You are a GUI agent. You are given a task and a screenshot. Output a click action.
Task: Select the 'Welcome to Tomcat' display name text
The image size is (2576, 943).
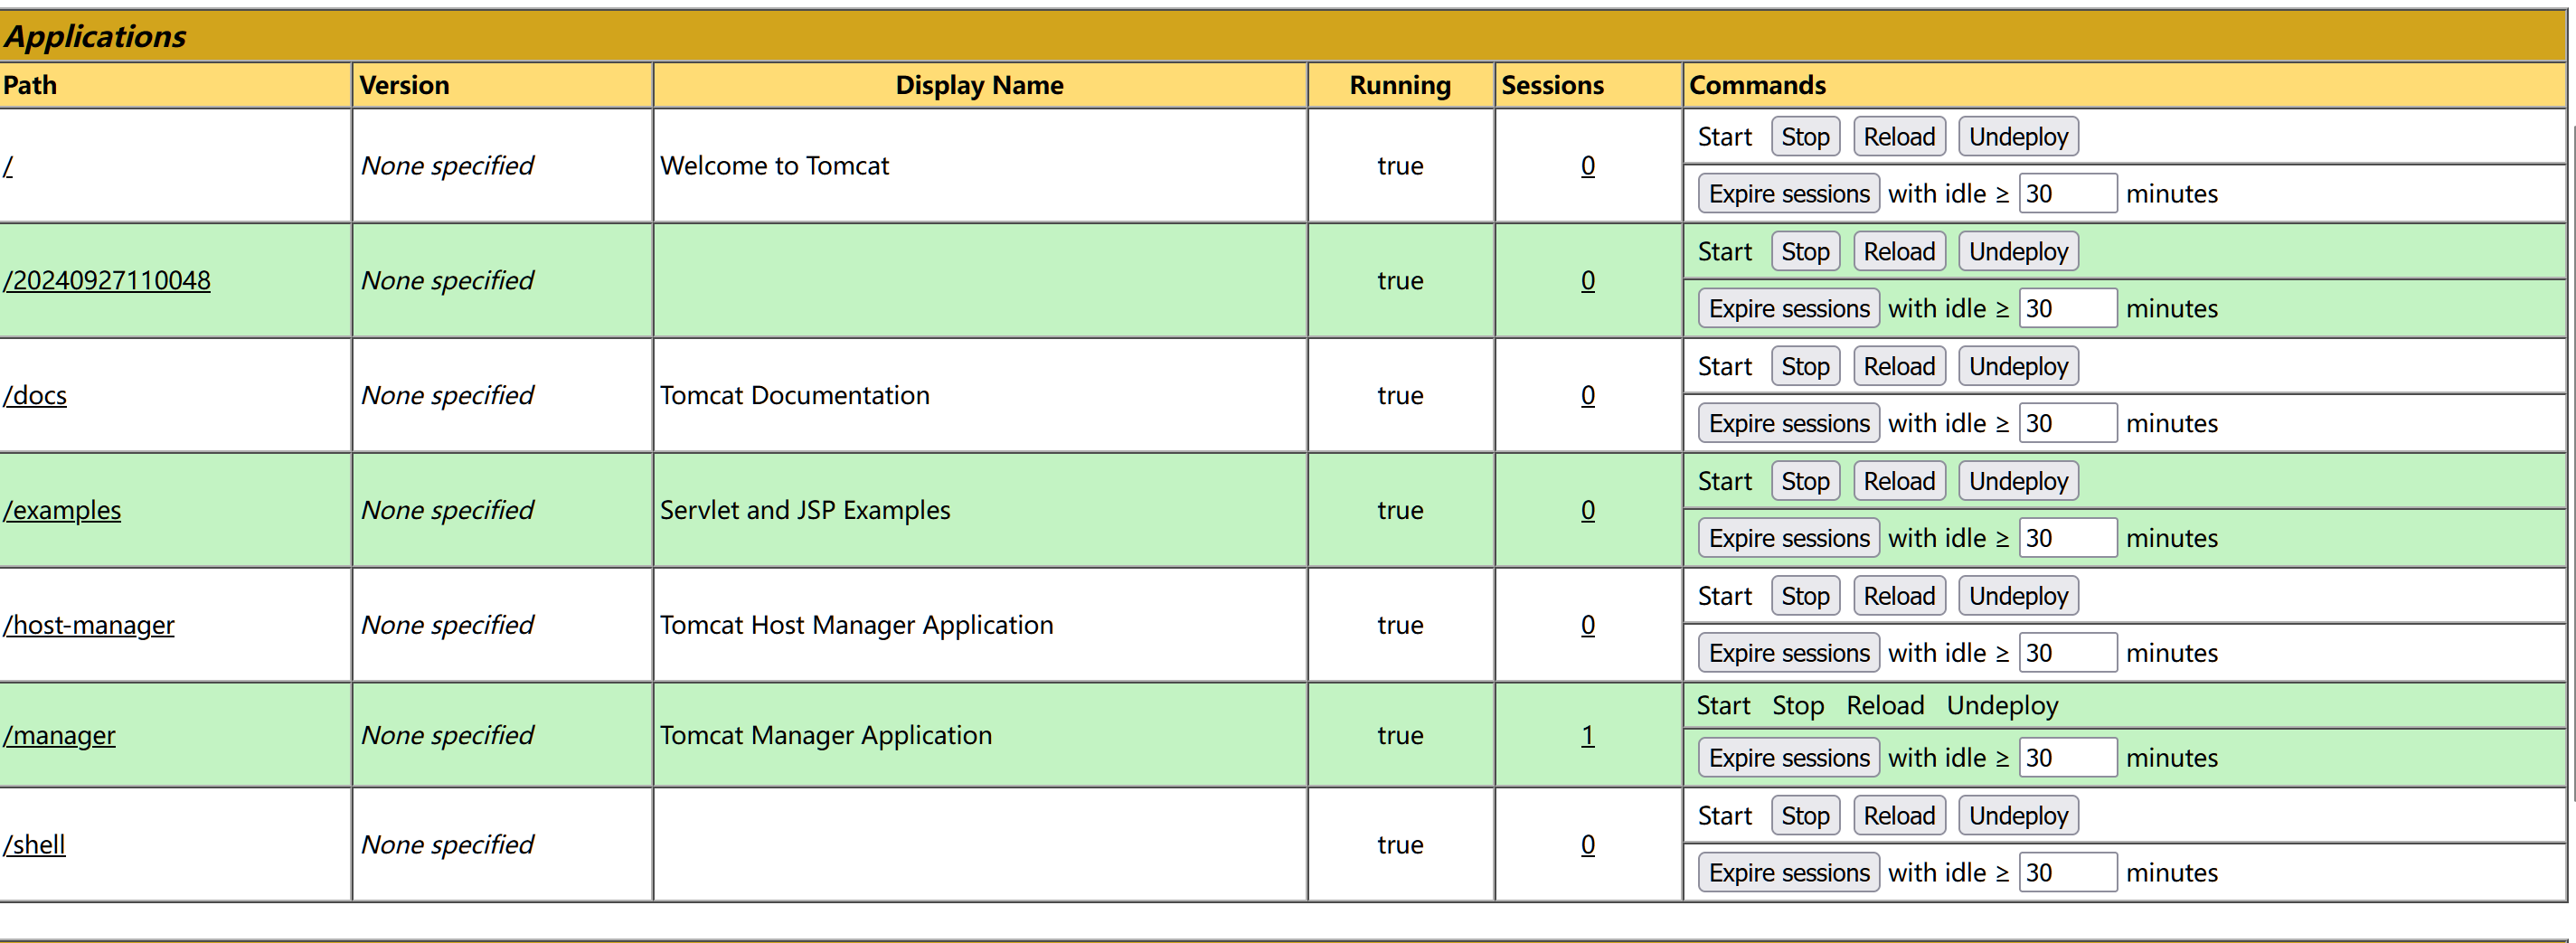coord(775,166)
